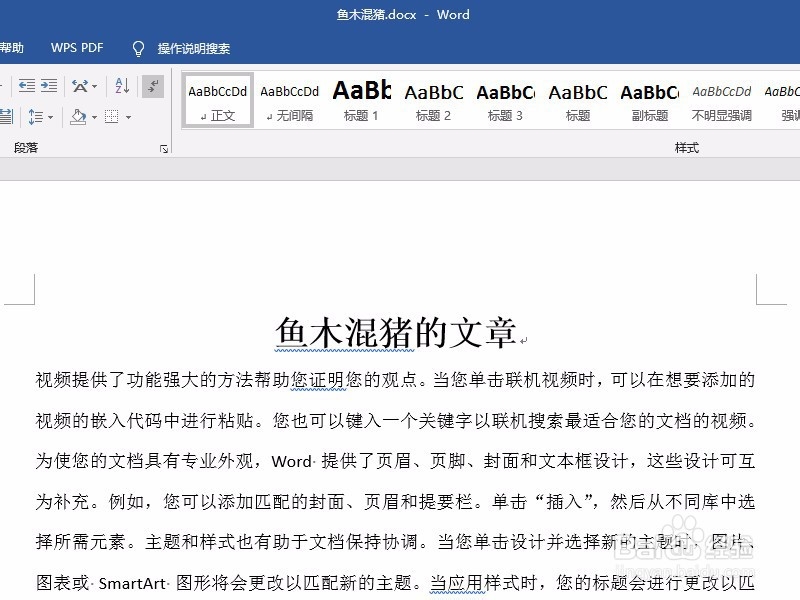Image resolution: width=800 pixels, height=600 pixels.
Task: Open the shading color dropdown arrow
Action: [93, 116]
